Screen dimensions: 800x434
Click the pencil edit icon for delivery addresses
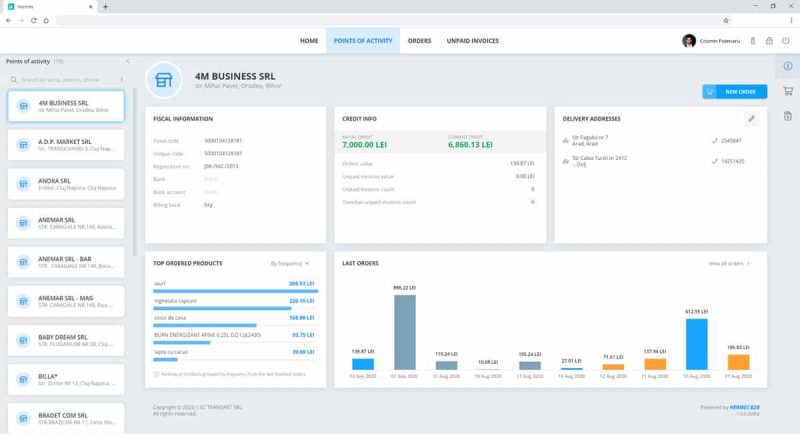pos(752,119)
